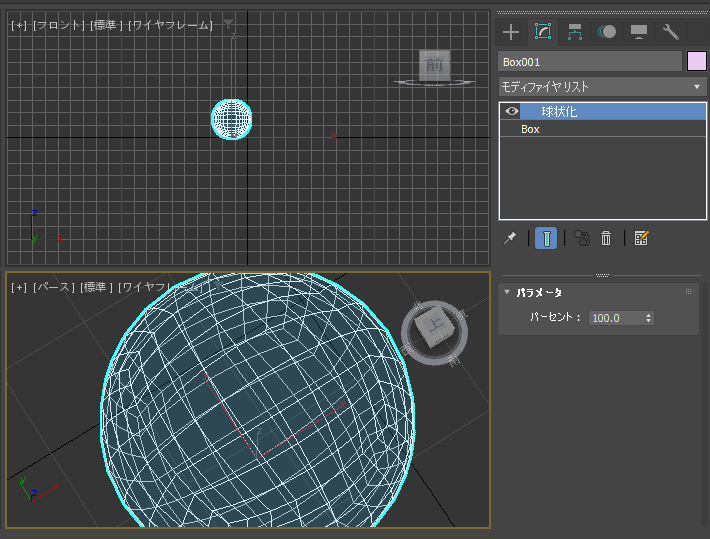Open the Configure Modifier Sets icon

(x=641, y=238)
